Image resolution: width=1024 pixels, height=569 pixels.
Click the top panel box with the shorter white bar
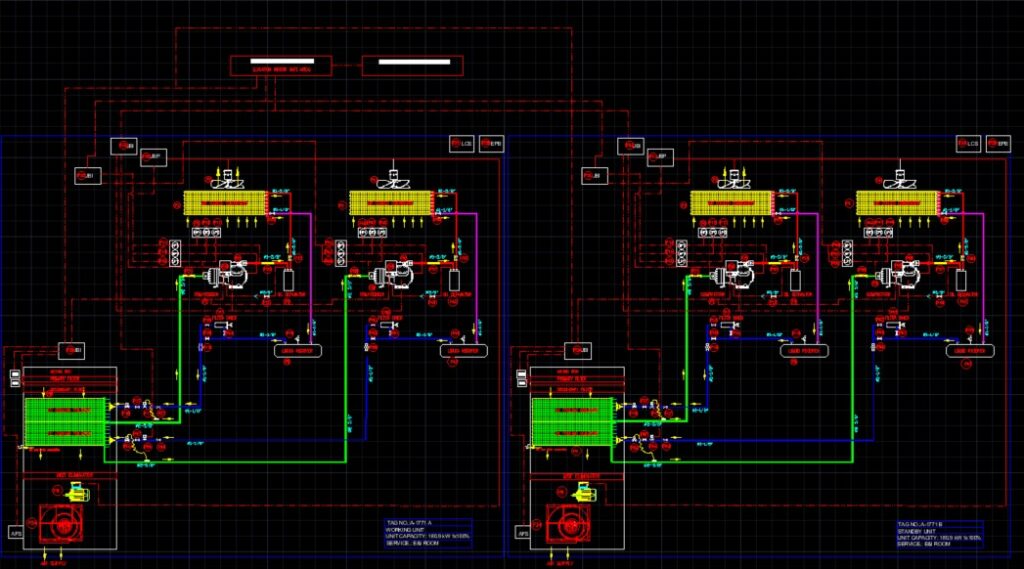281,65
